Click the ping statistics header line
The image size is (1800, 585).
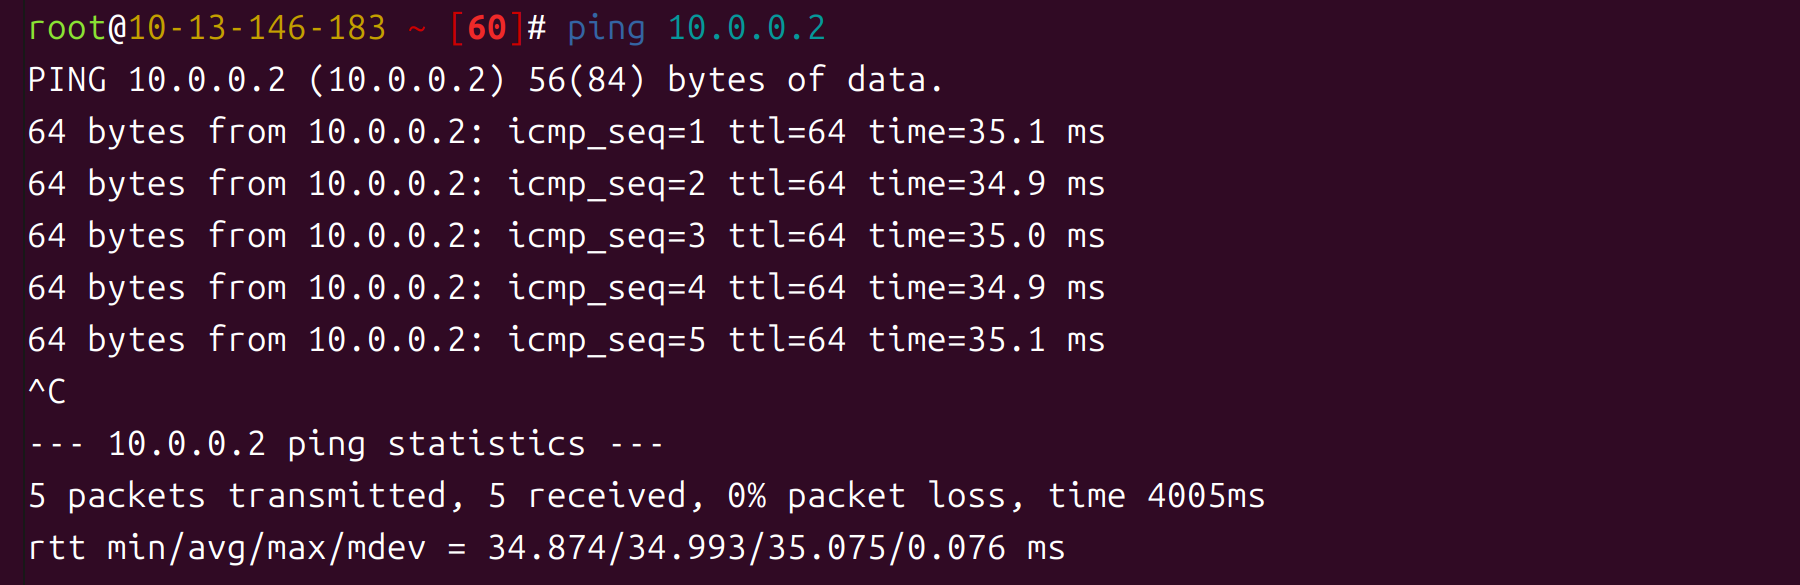click(x=346, y=444)
